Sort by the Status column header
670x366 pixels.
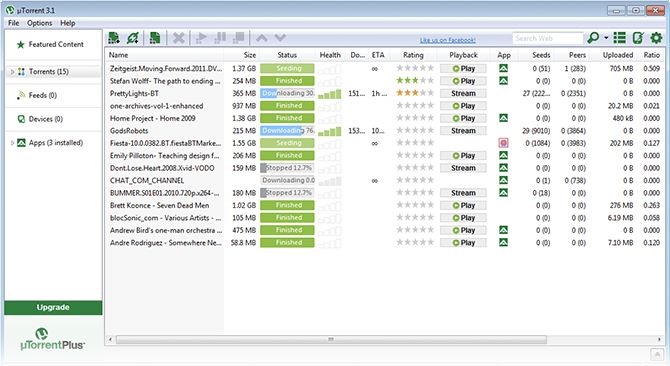click(287, 55)
